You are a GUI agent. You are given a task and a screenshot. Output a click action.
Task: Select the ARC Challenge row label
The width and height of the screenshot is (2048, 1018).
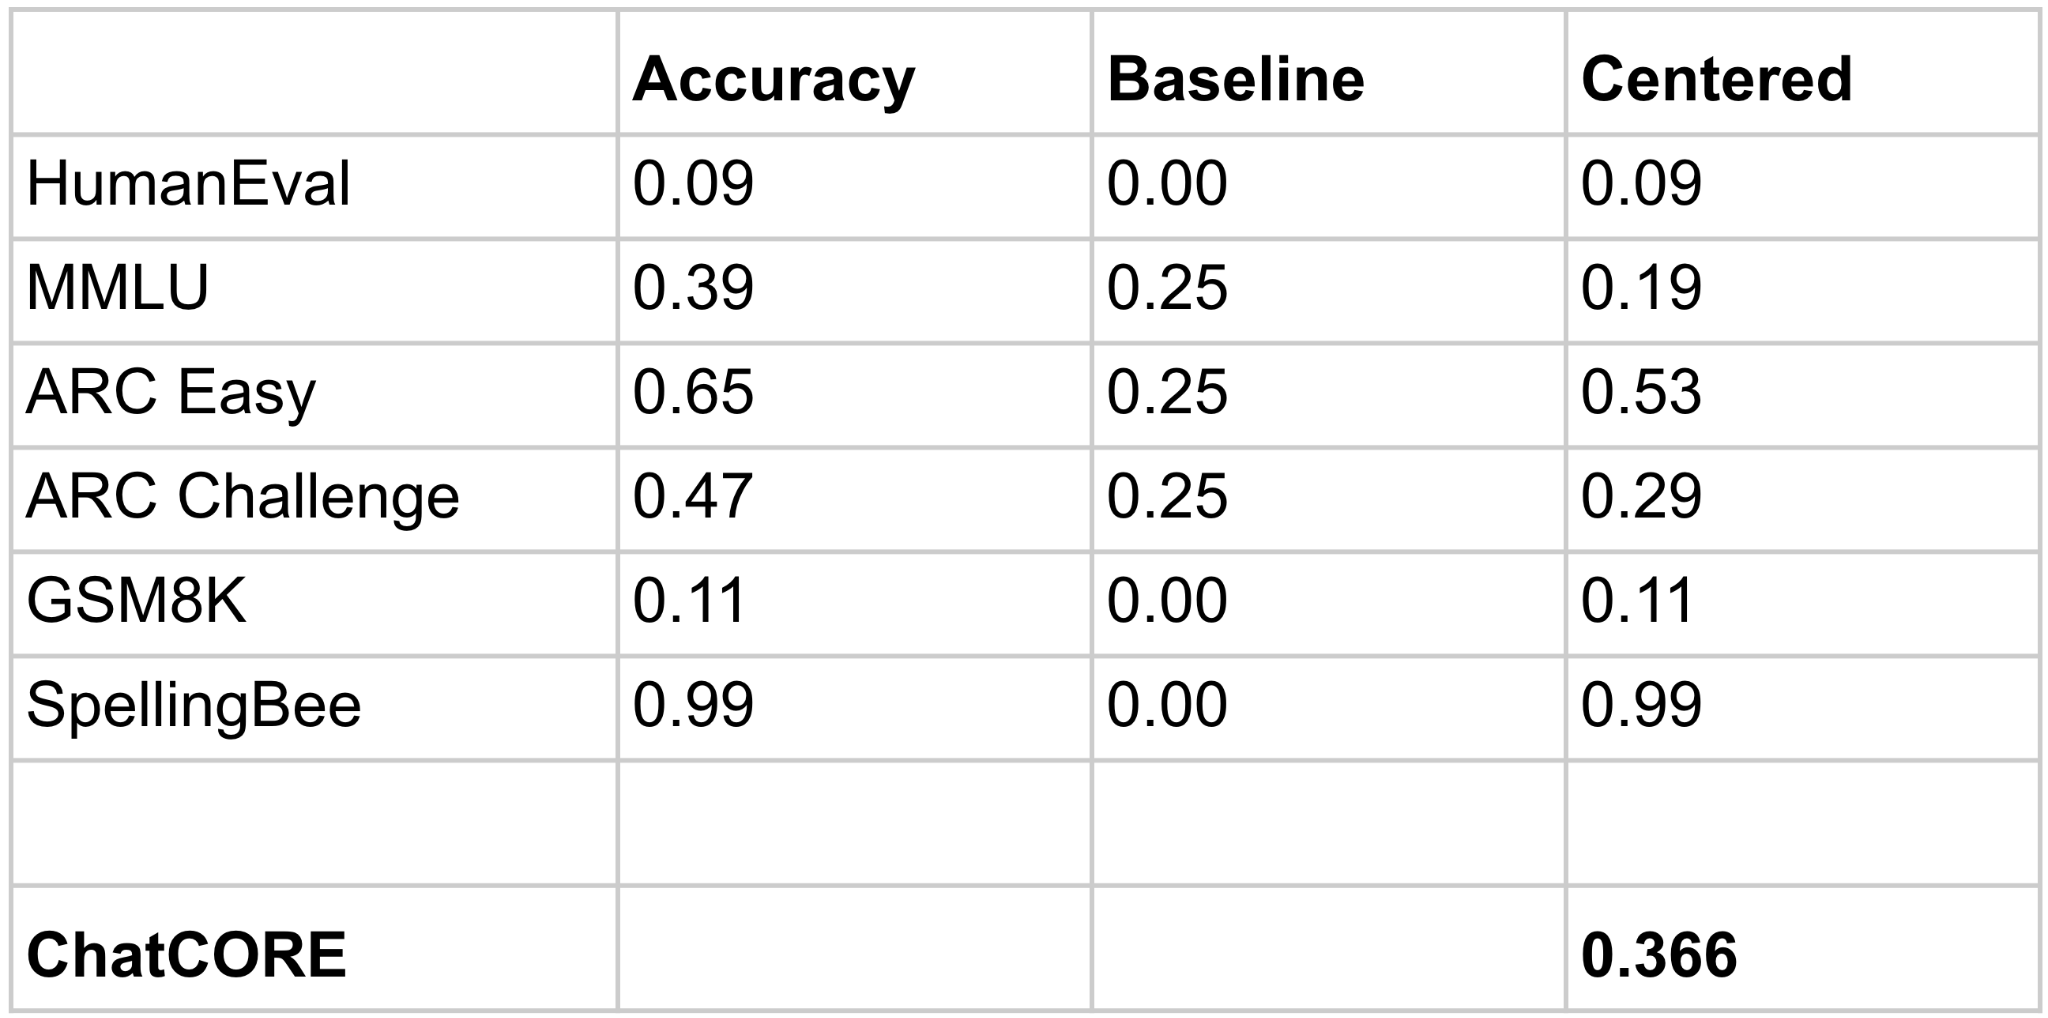(x=242, y=497)
